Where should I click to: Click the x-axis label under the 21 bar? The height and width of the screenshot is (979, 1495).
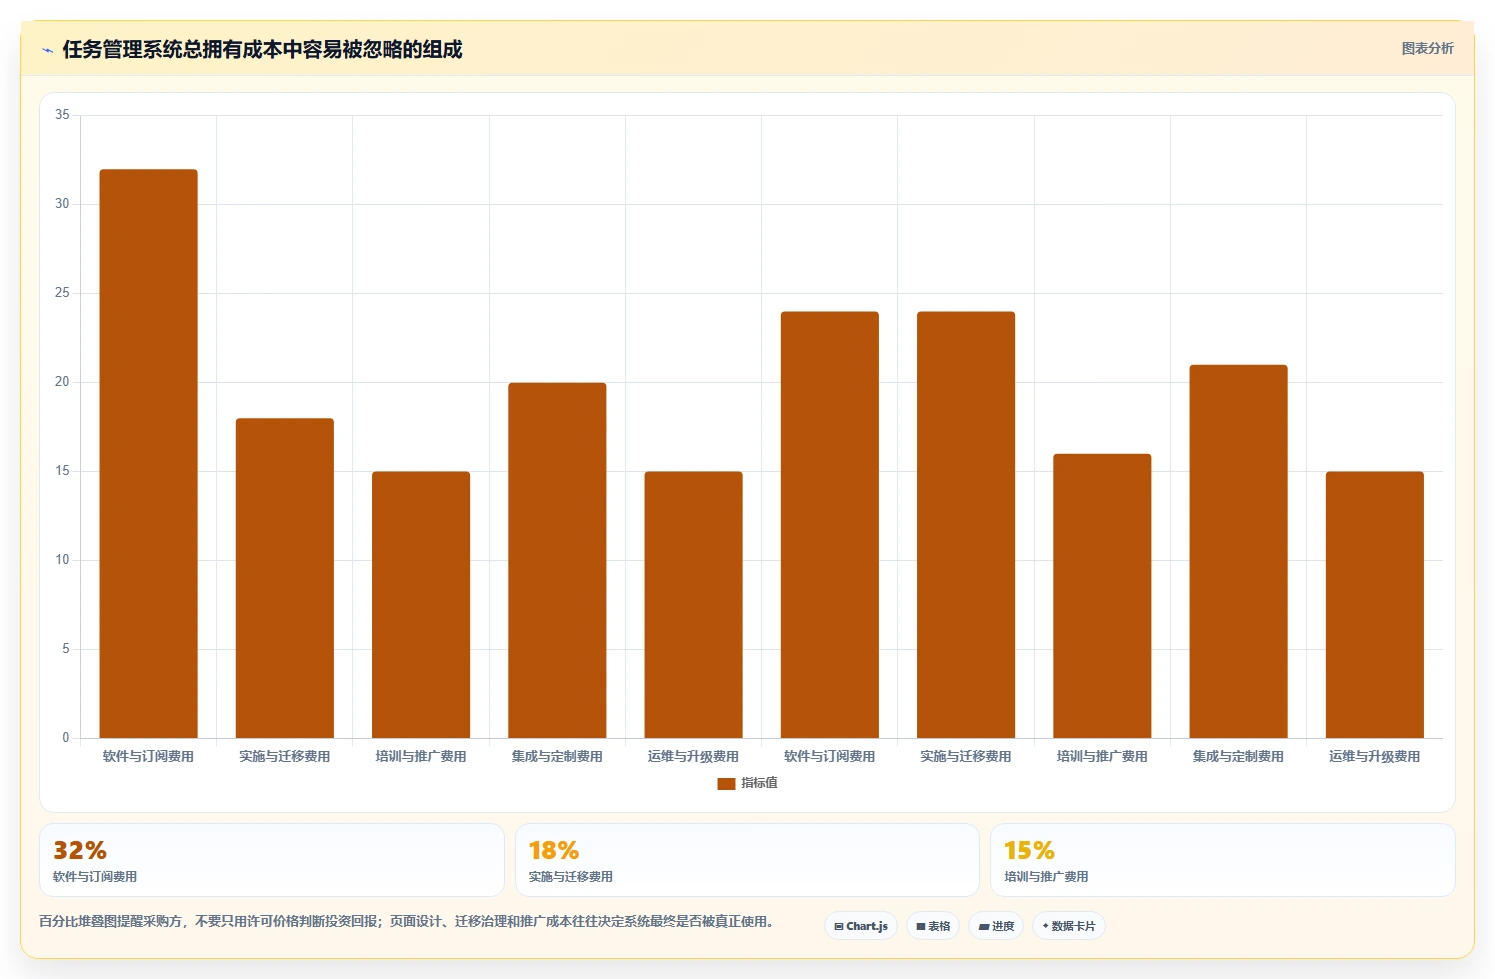[1238, 757]
